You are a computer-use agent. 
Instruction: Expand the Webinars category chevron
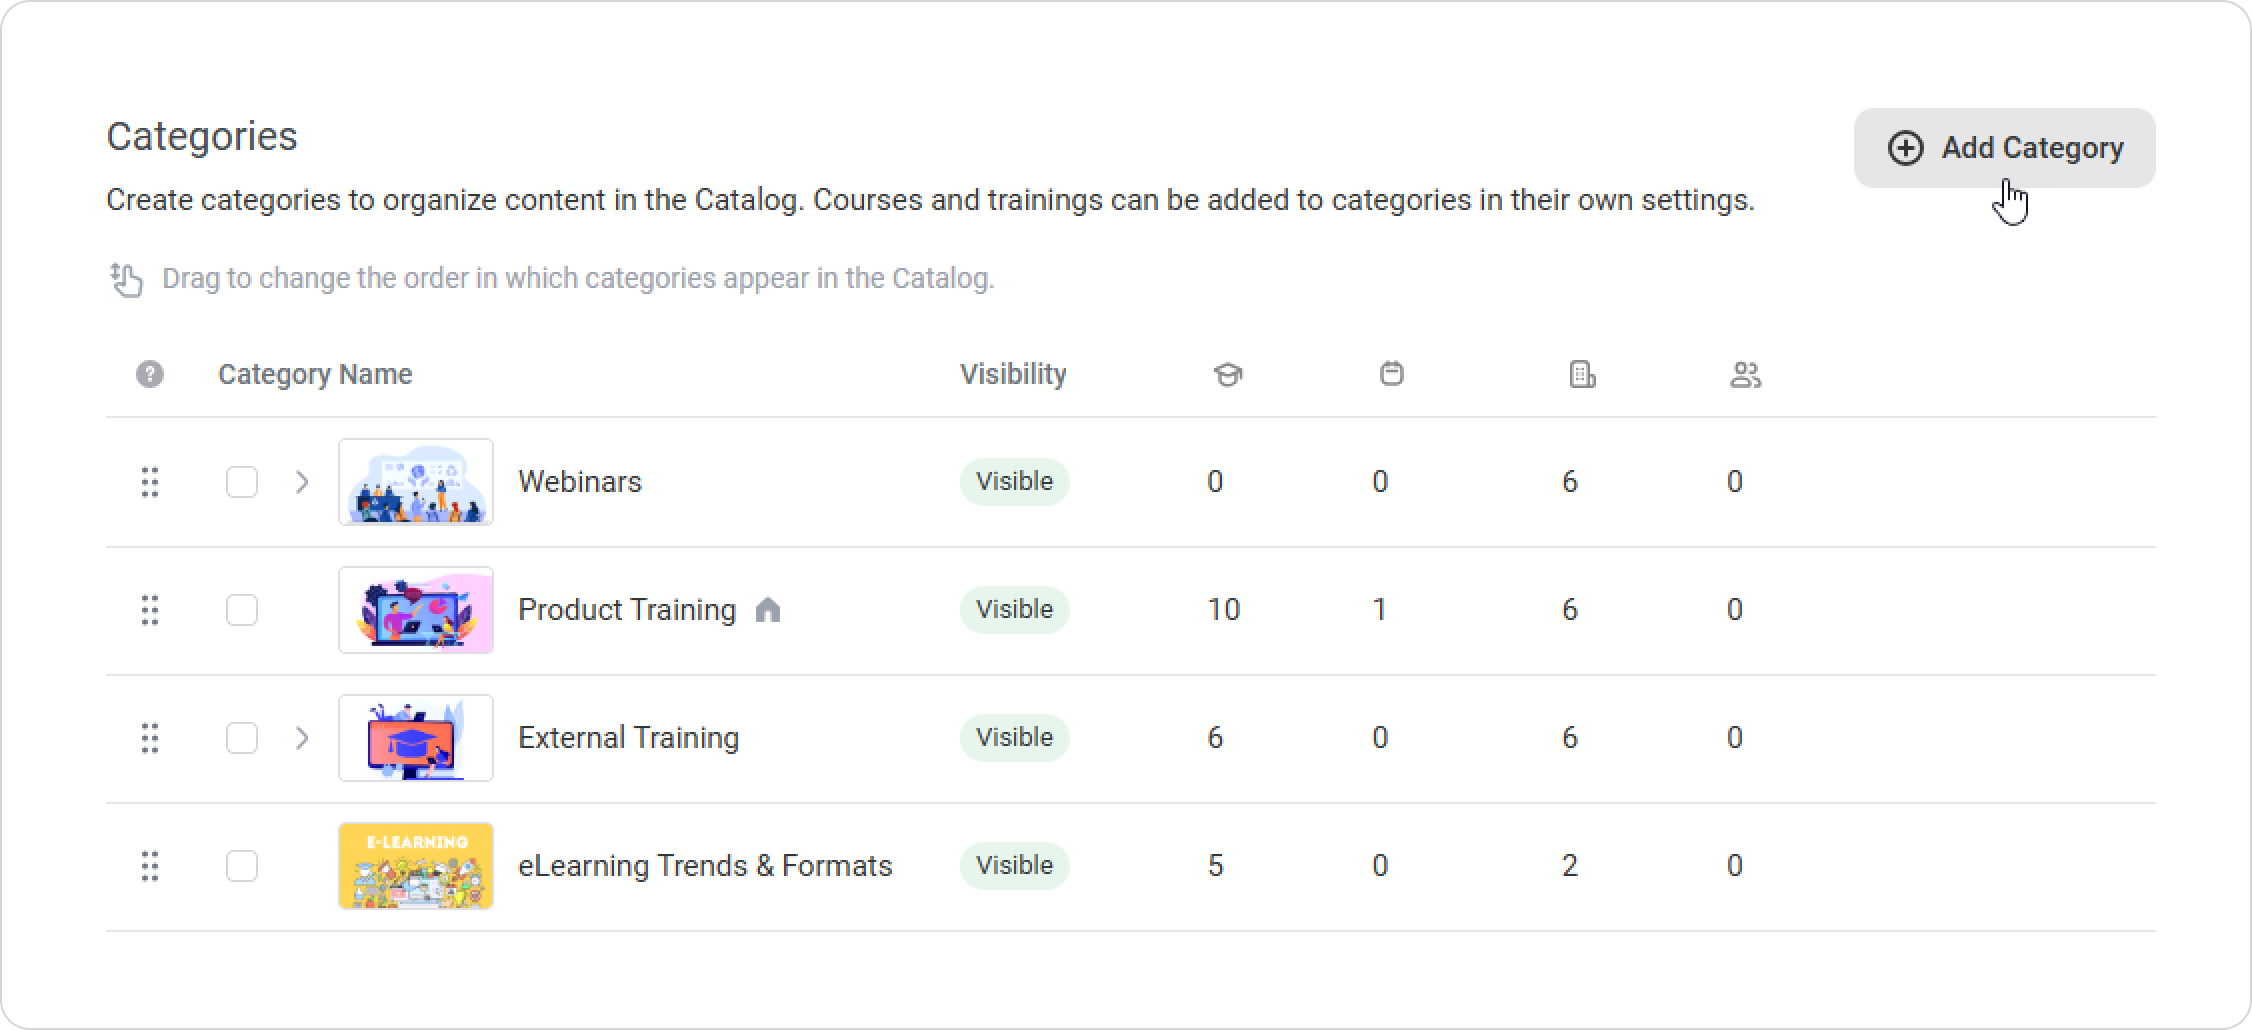pos(302,482)
